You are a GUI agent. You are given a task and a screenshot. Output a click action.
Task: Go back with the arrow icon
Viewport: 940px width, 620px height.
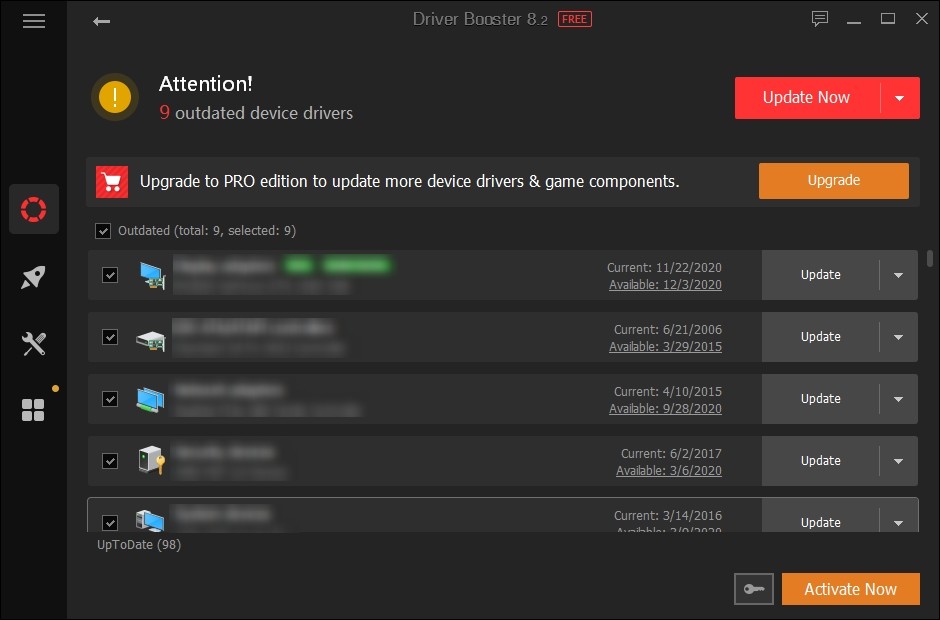(101, 22)
